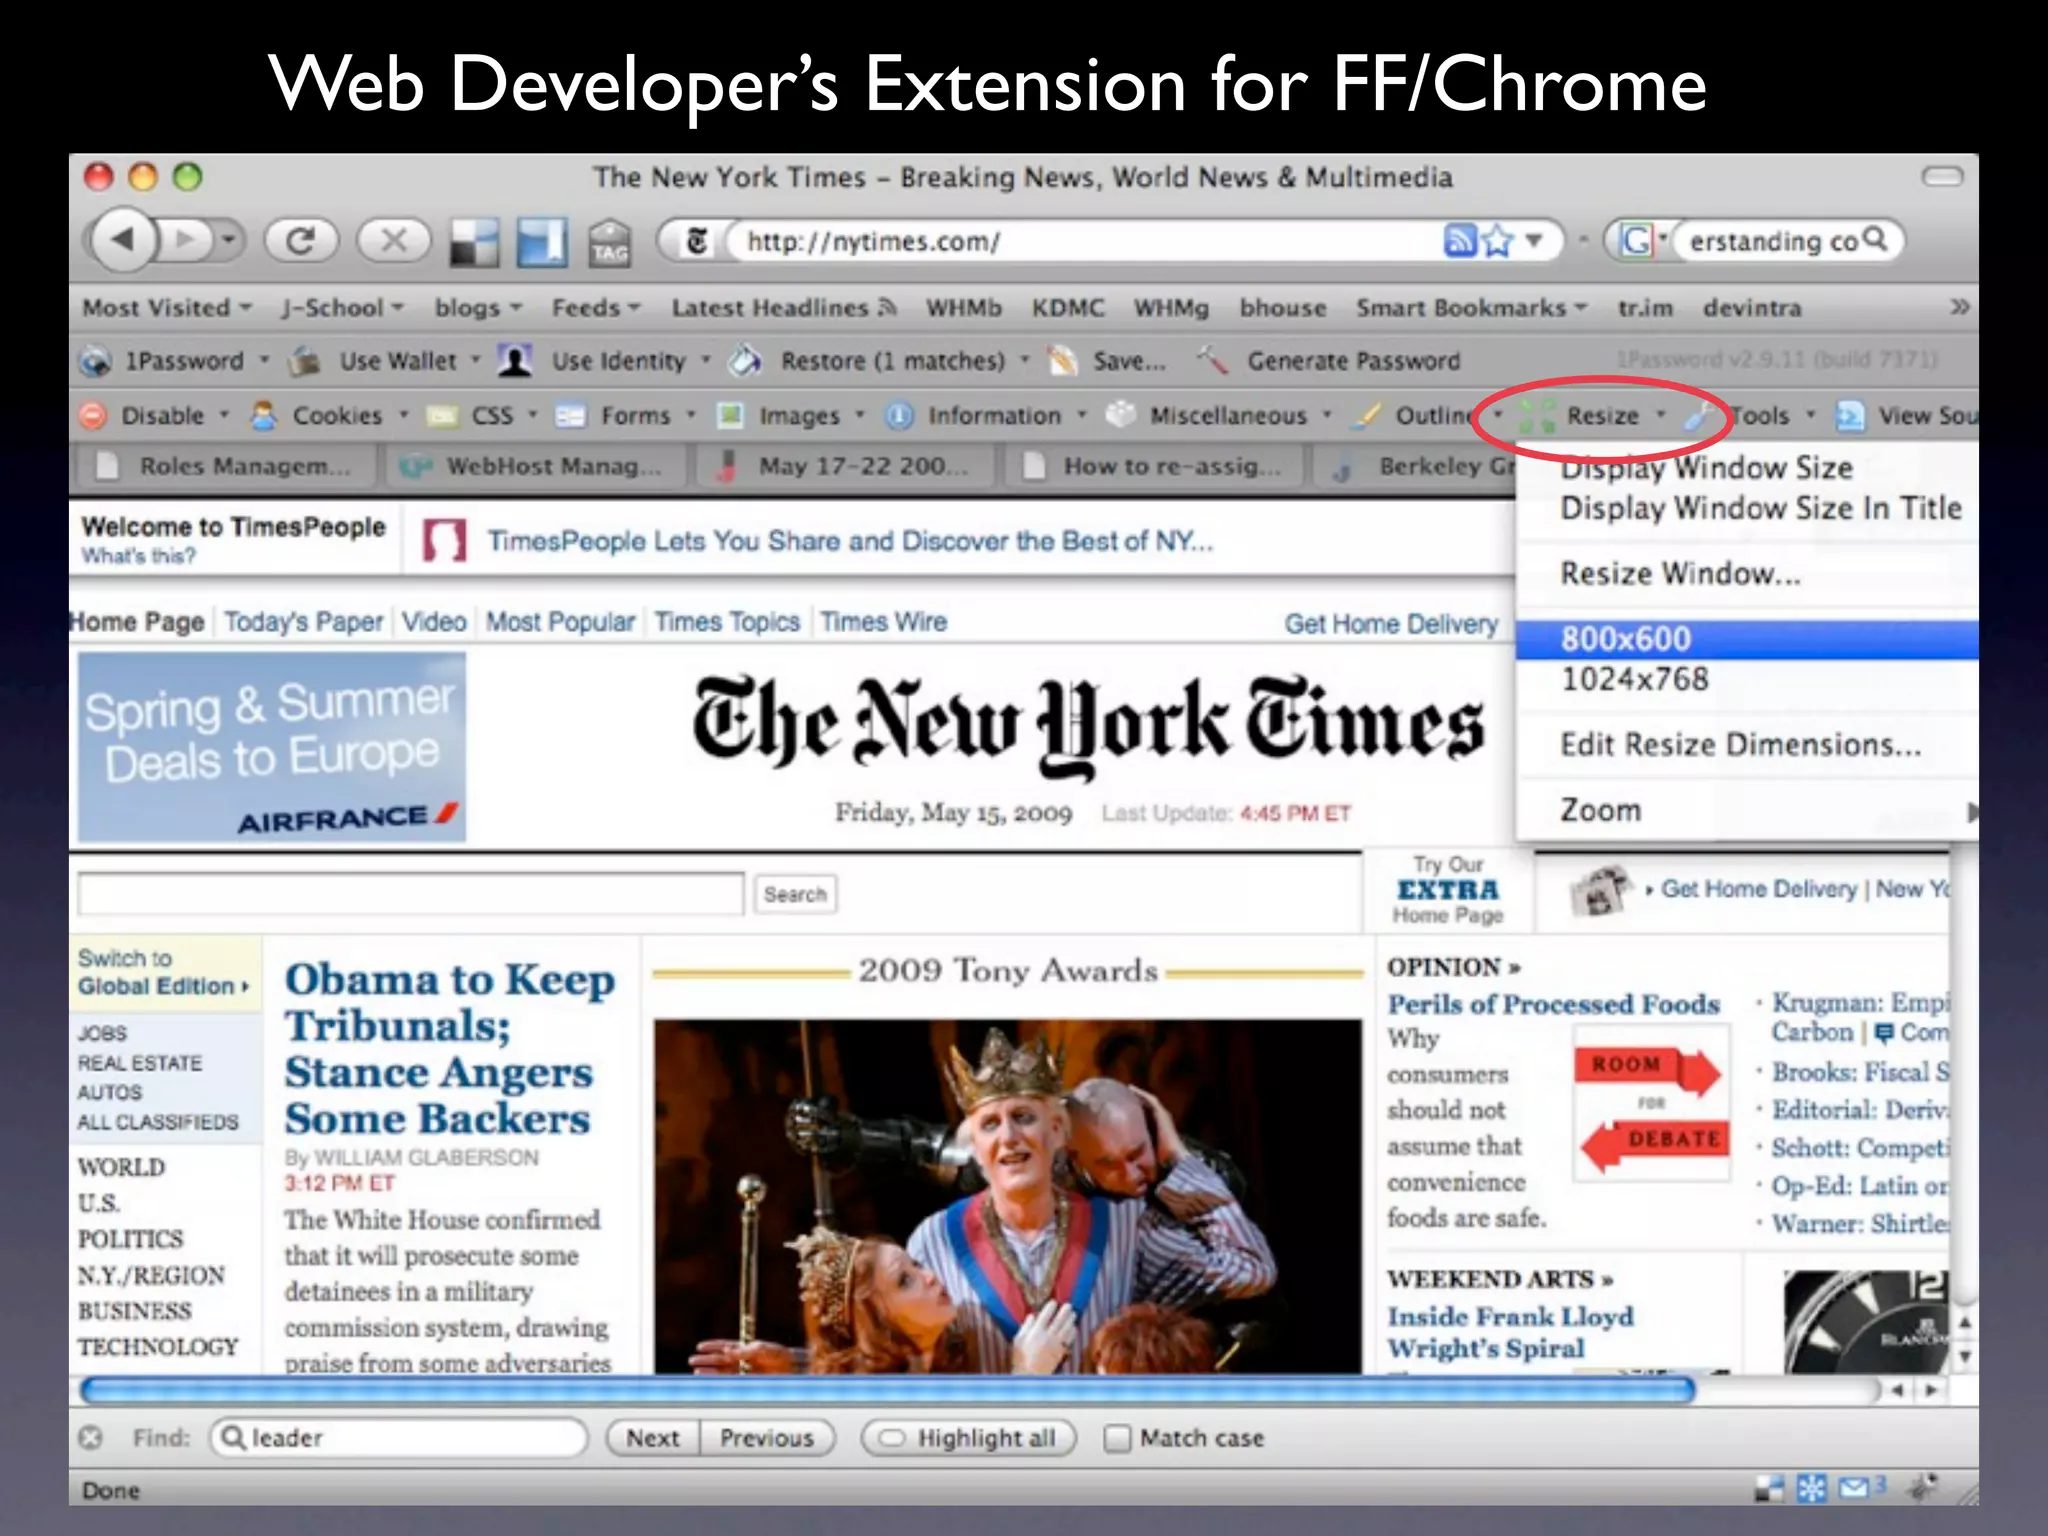The image size is (2048, 1536).
Task: Expand the blogs bookmarks folder
Action: [x=516, y=308]
